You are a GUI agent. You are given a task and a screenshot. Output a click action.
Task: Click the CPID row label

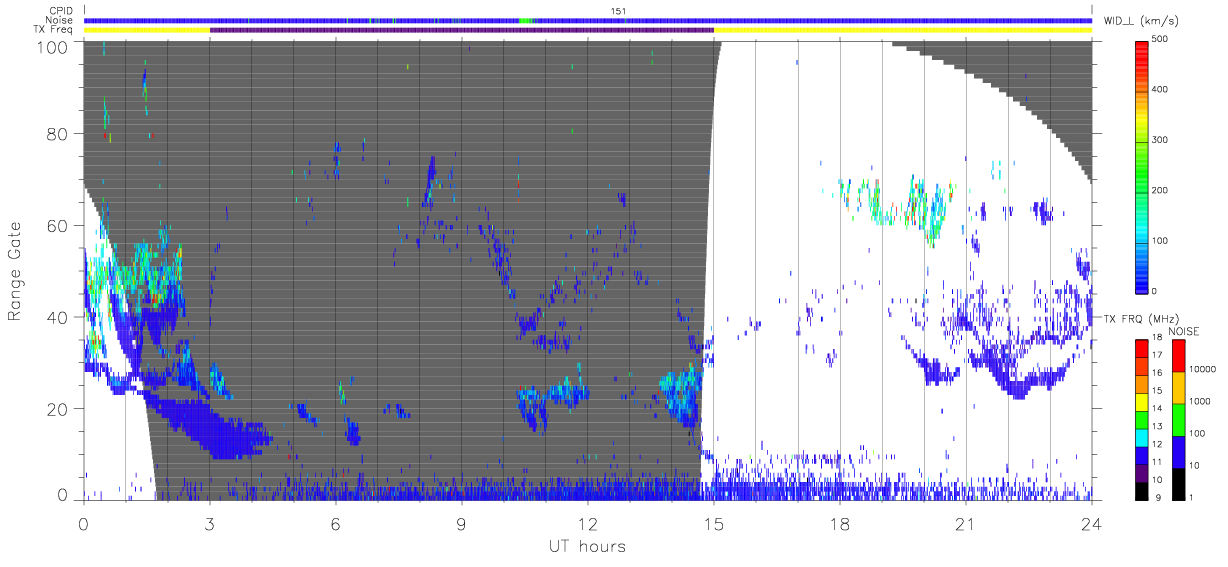(60, 11)
